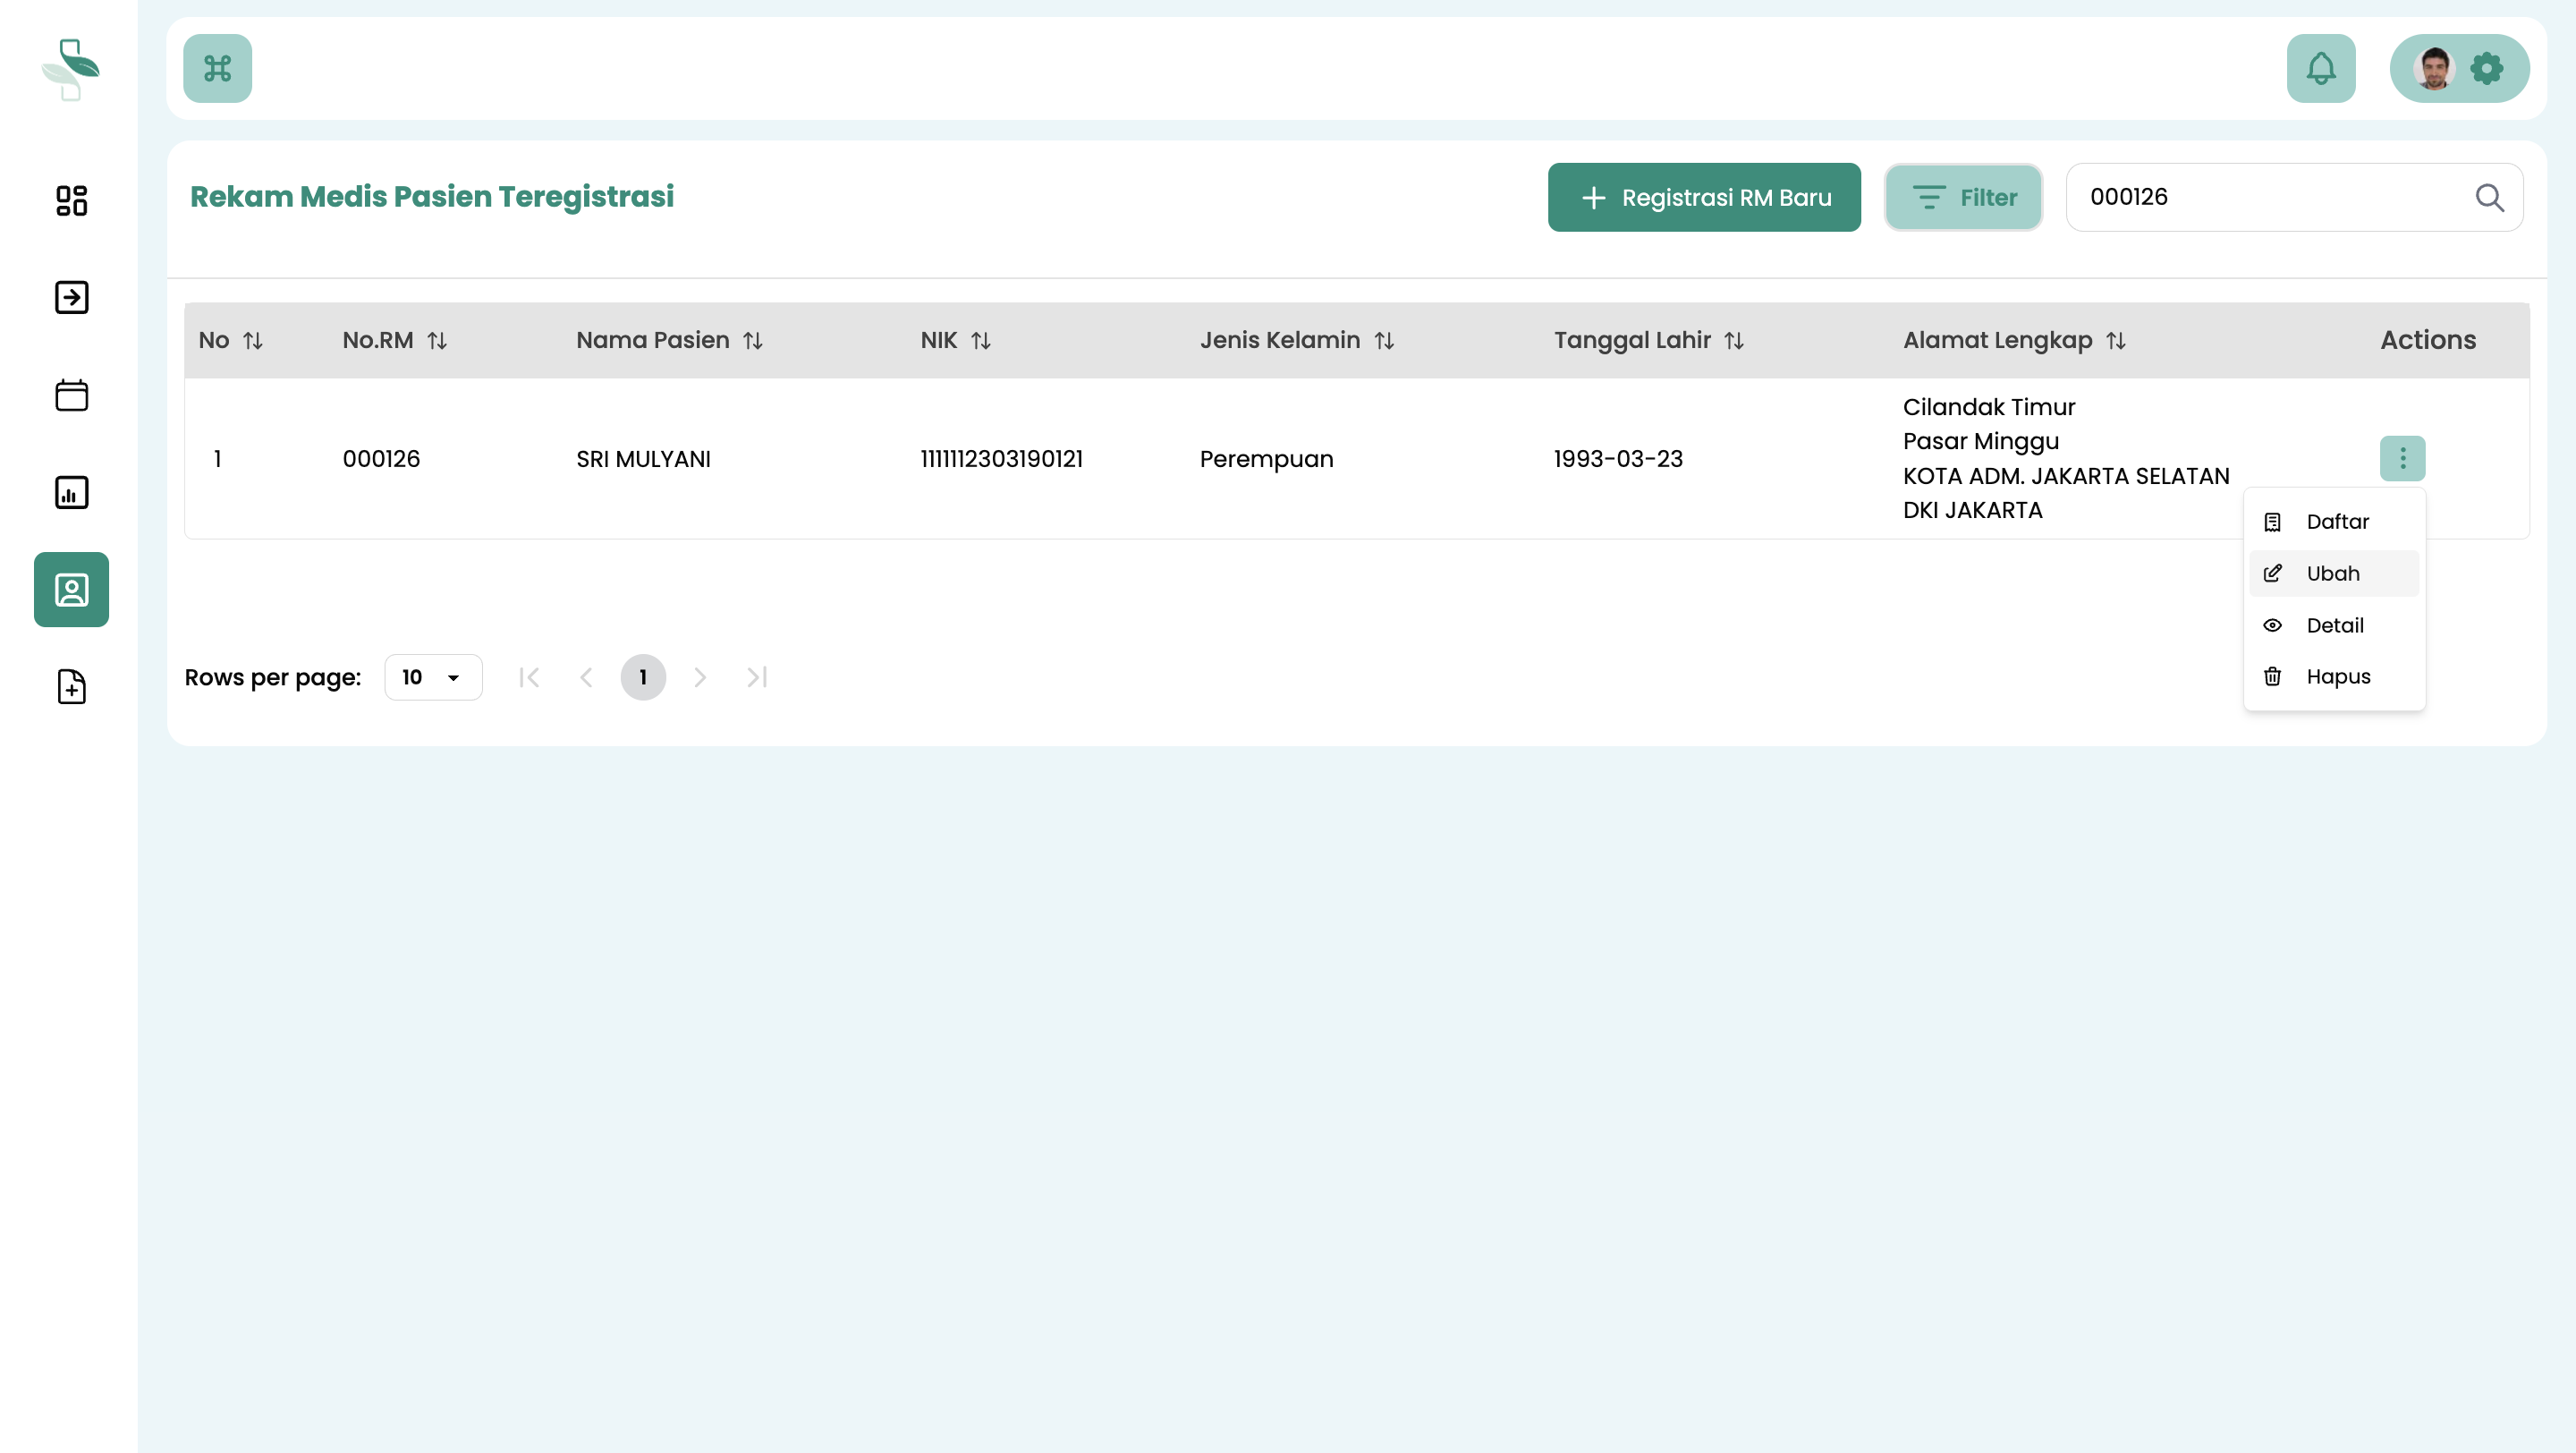The height and width of the screenshot is (1453, 2576).
Task: Open the Filter options
Action: click(1963, 197)
